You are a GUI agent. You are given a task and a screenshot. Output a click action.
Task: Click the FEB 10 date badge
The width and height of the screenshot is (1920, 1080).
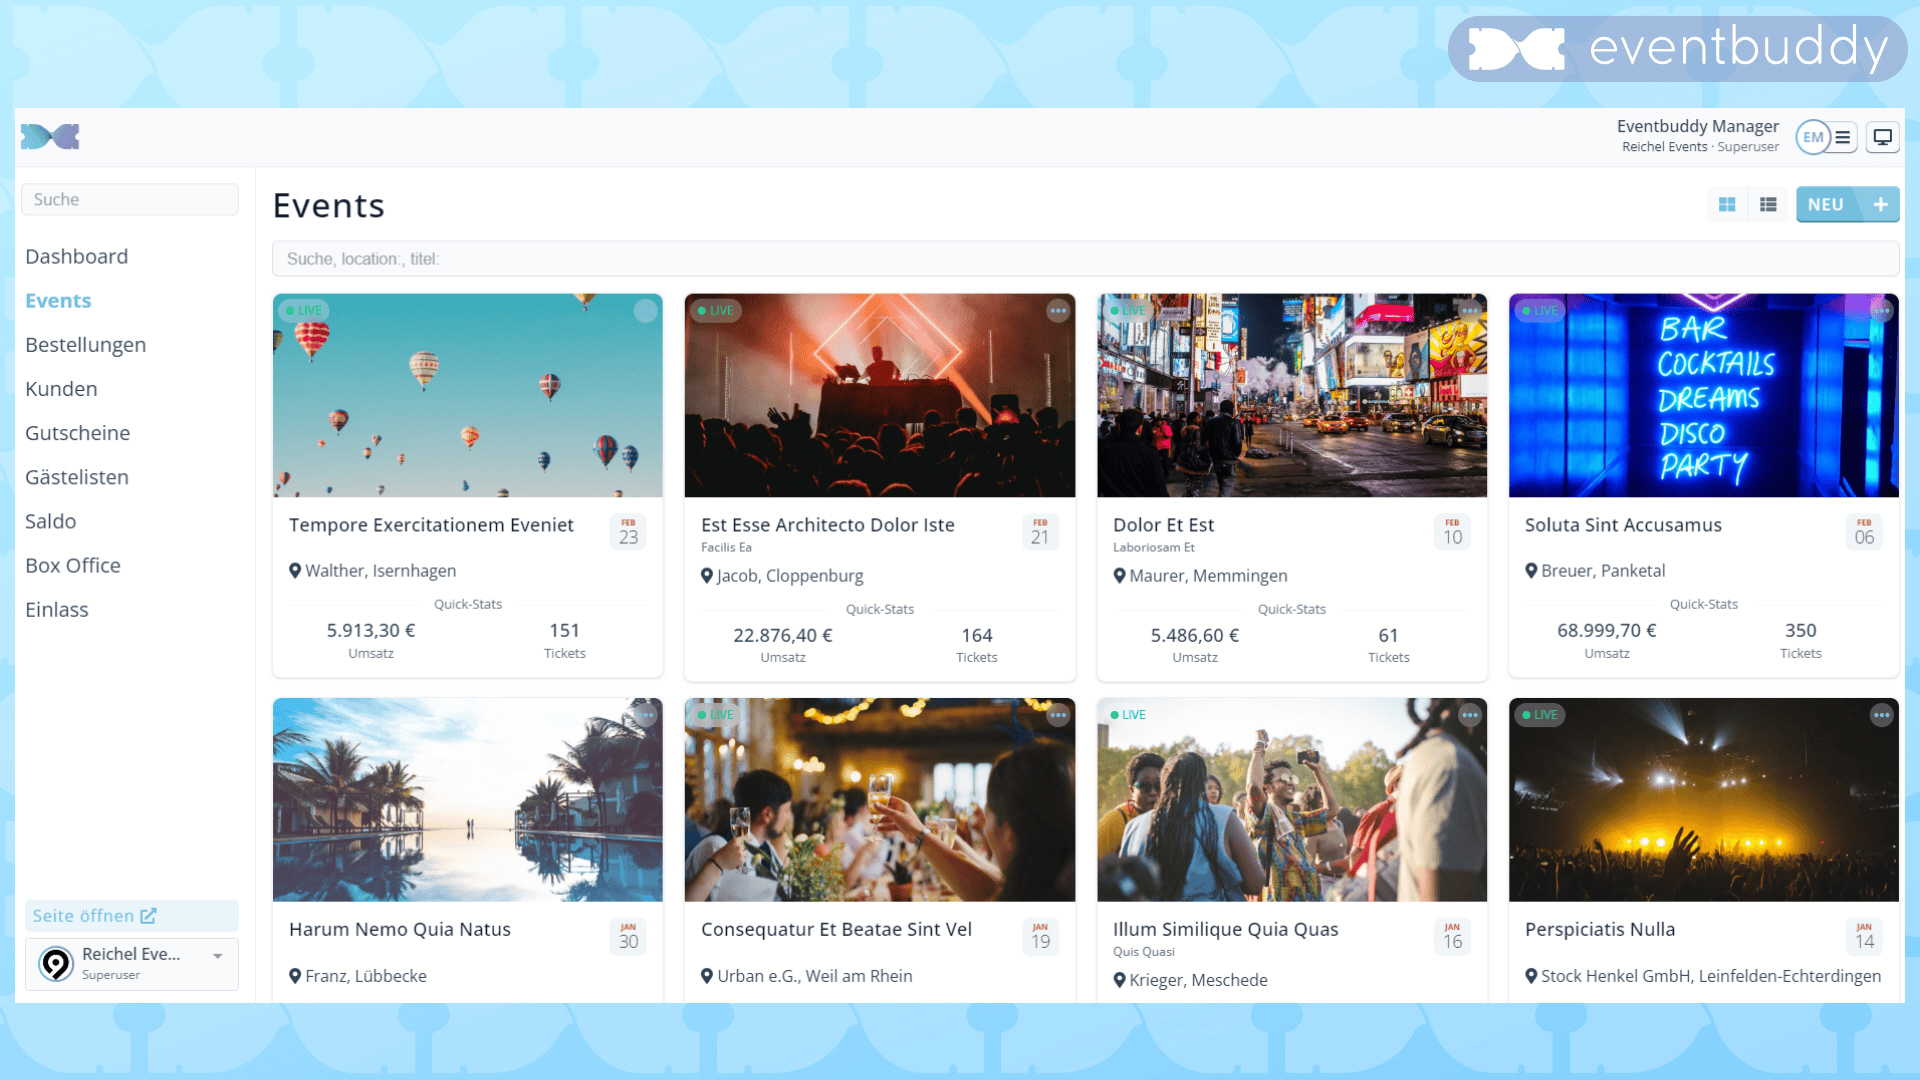[1452, 532]
